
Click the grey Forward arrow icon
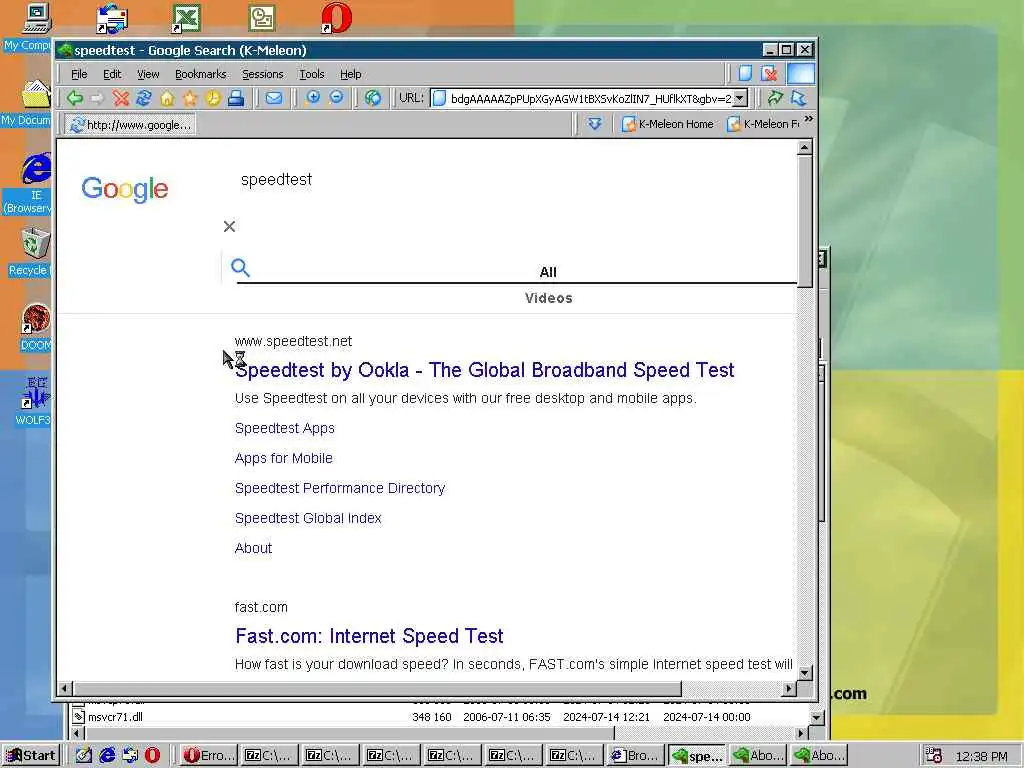coord(97,99)
